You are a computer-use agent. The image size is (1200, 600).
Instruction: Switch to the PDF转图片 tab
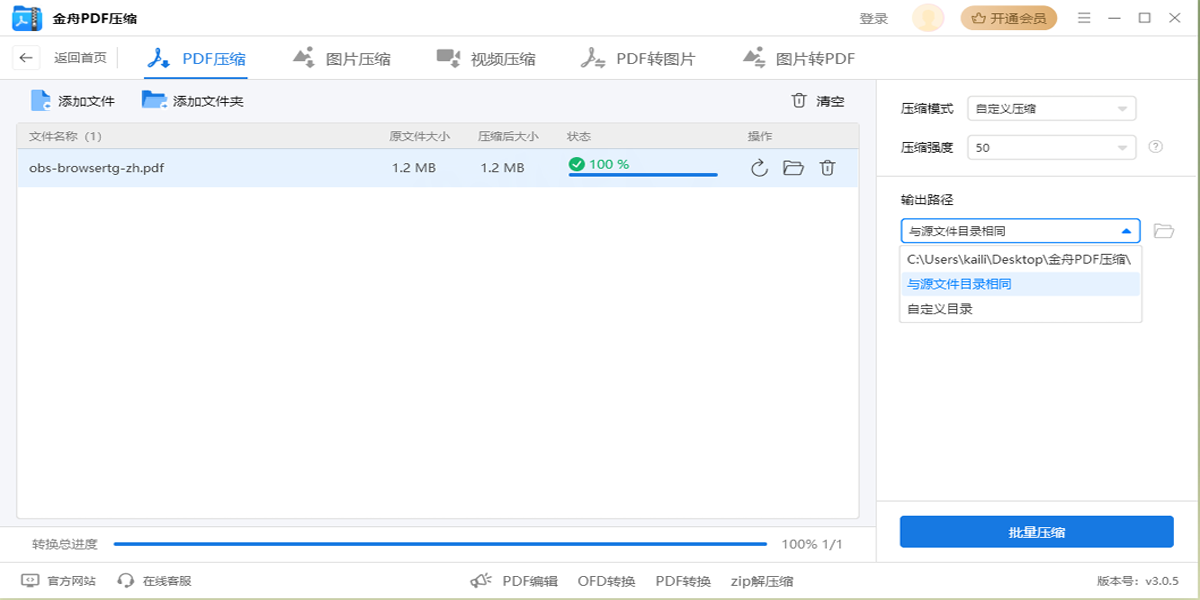tap(638, 58)
